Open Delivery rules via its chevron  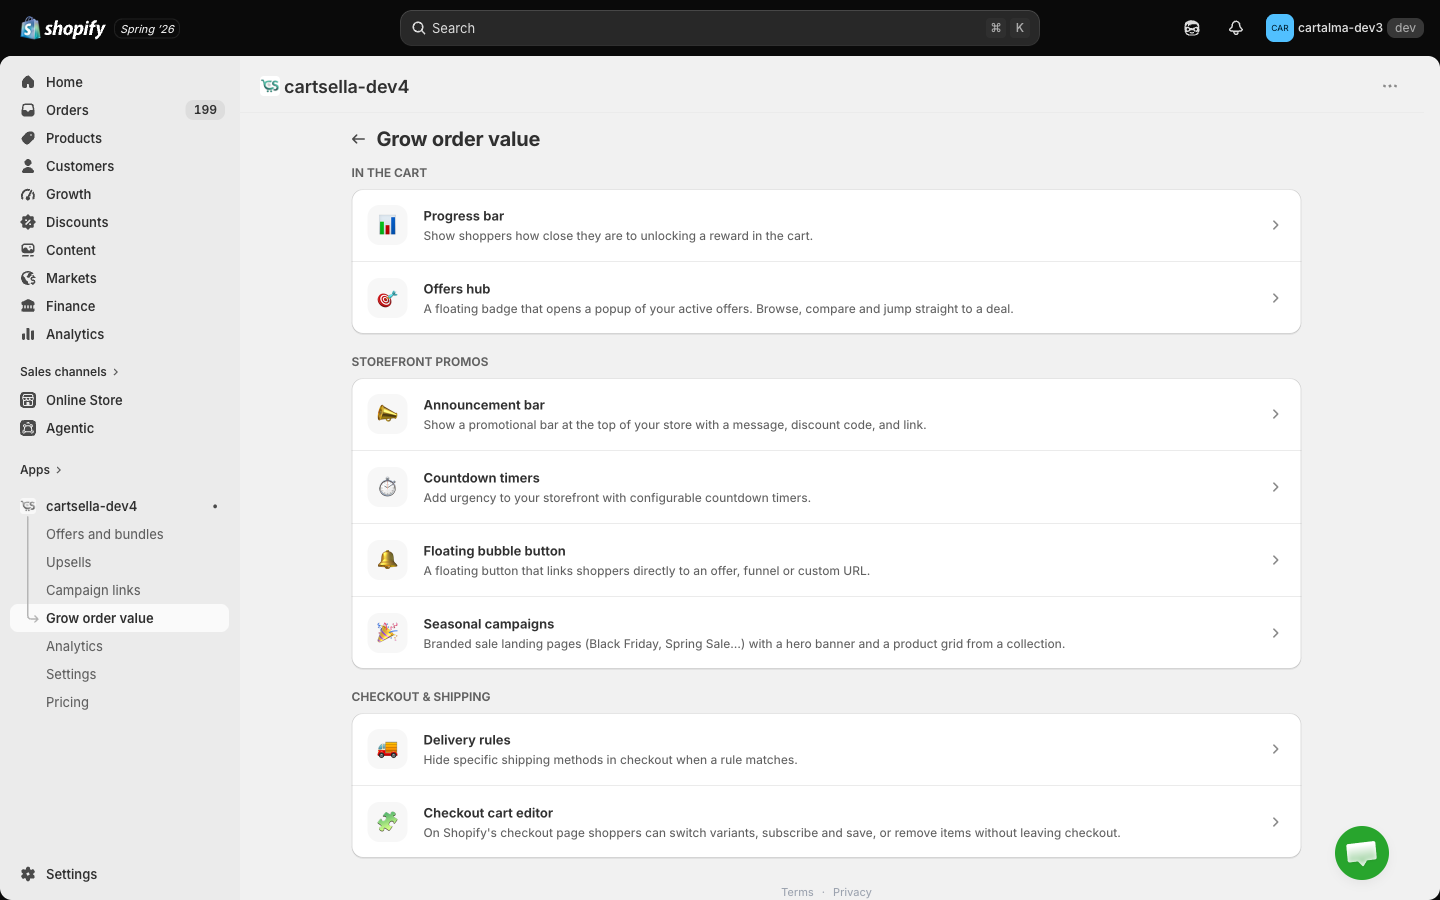[1275, 749]
